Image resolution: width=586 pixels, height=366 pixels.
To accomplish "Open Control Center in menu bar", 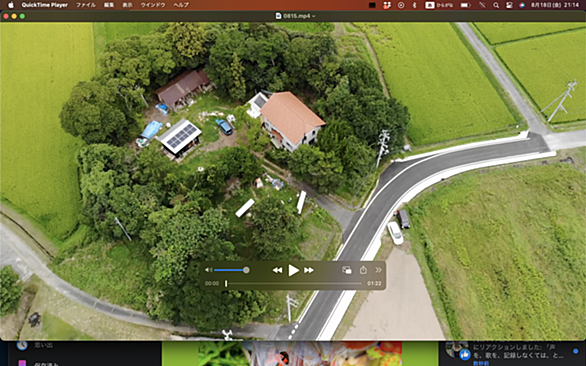I will coord(509,5).
